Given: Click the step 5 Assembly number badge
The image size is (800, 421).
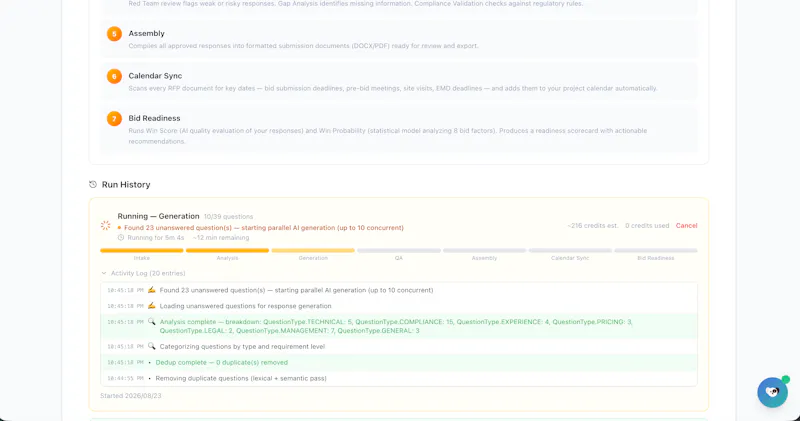Looking at the screenshot, I should [x=114, y=34].
